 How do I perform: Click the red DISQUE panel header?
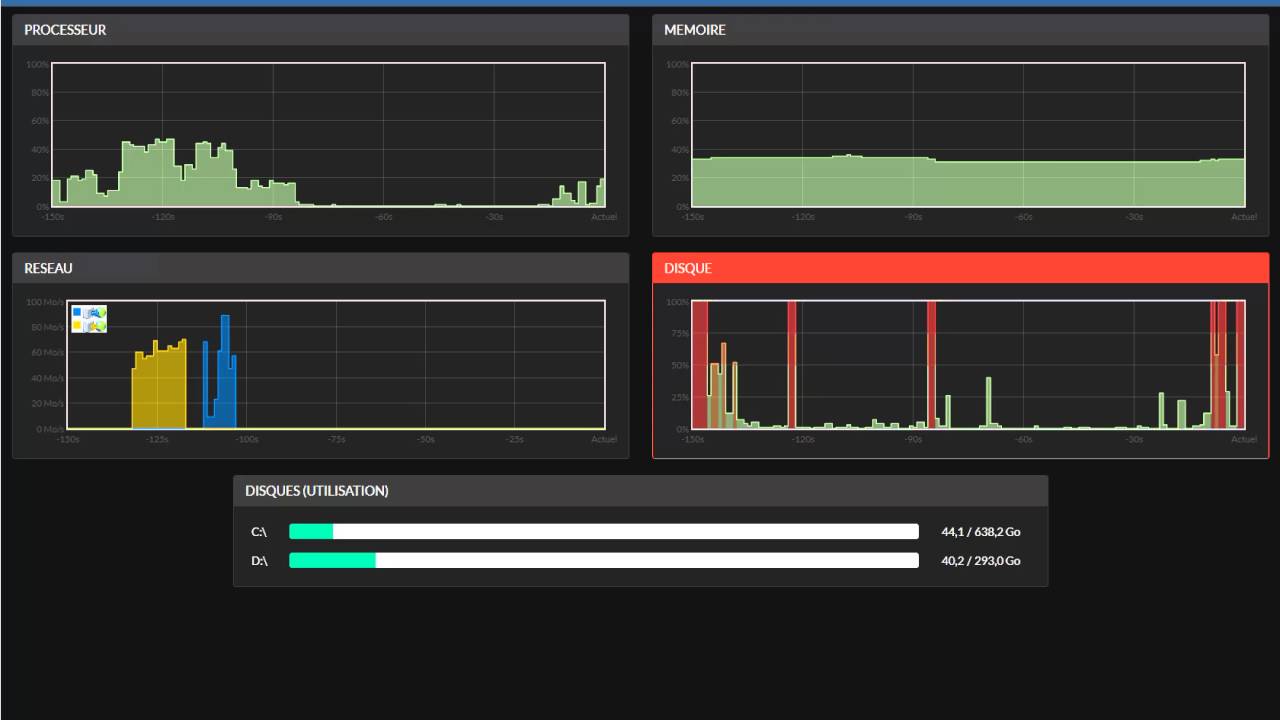[x=960, y=268]
